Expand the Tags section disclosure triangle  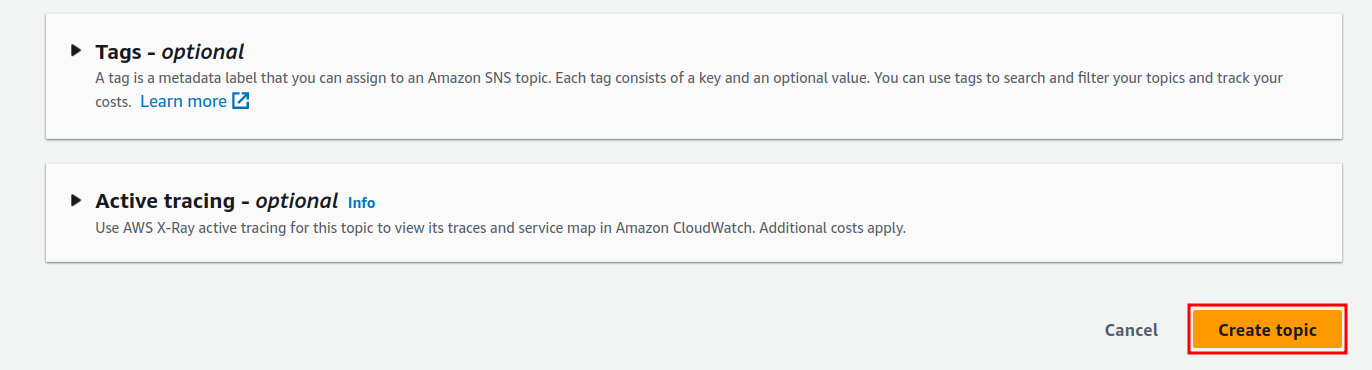(76, 50)
